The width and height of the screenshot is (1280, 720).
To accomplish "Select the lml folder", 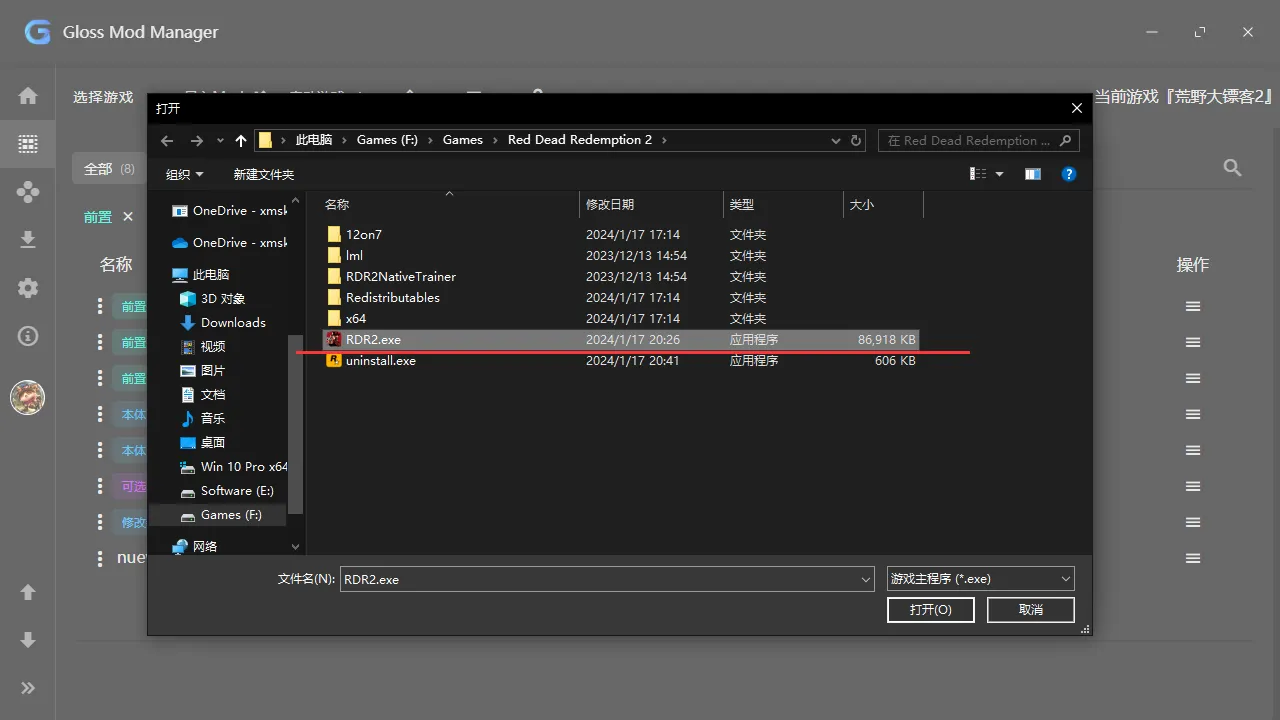I will 620,256.
